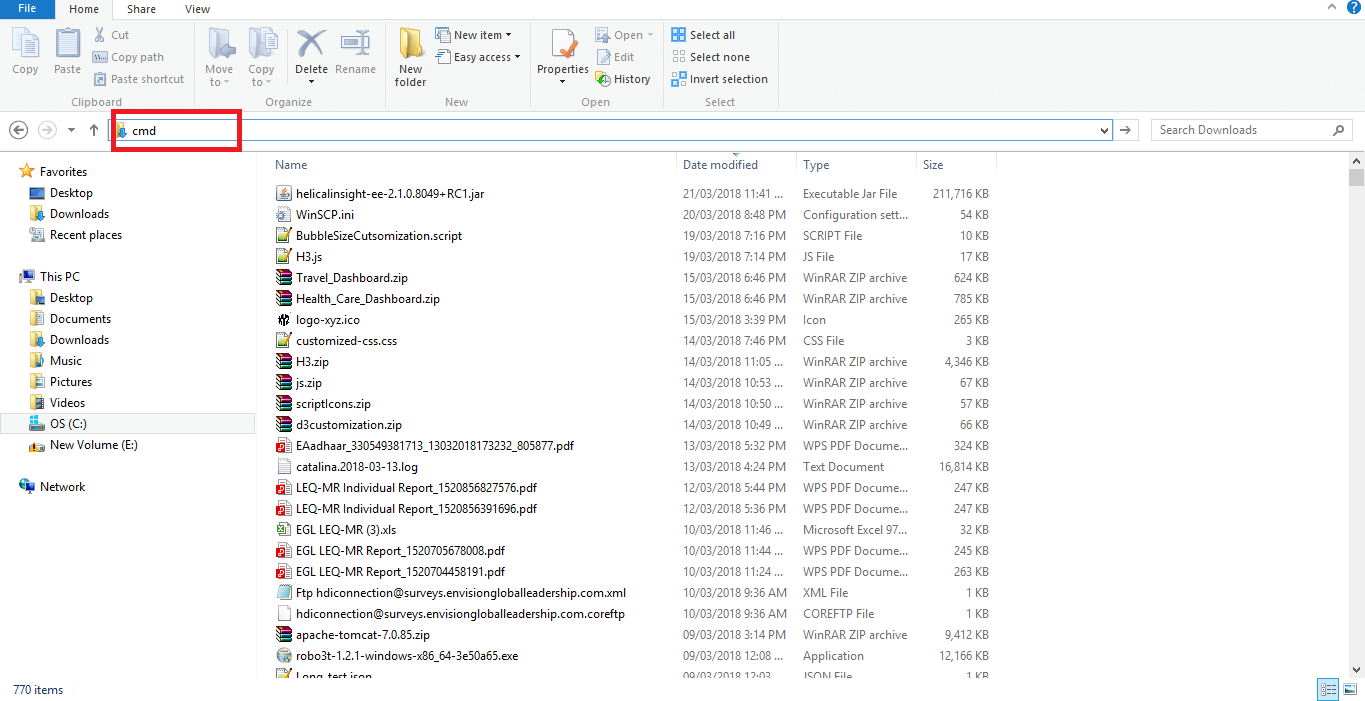The height and width of the screenshot is (701, 1365).
Task: Select catalina.2018-03-13.log file
Action: tap(357, 467)
